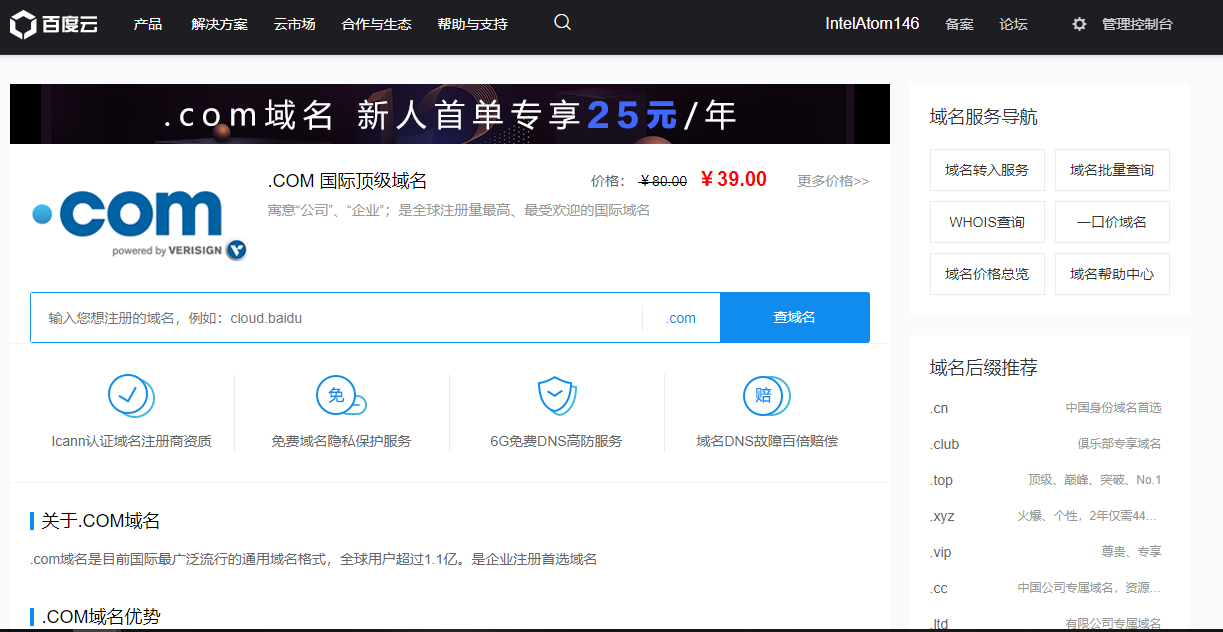The height and width of the screenshot is (632, 1223).
Task: Click the .COM 国际顶级域名 title
Action: pos(347,181)
